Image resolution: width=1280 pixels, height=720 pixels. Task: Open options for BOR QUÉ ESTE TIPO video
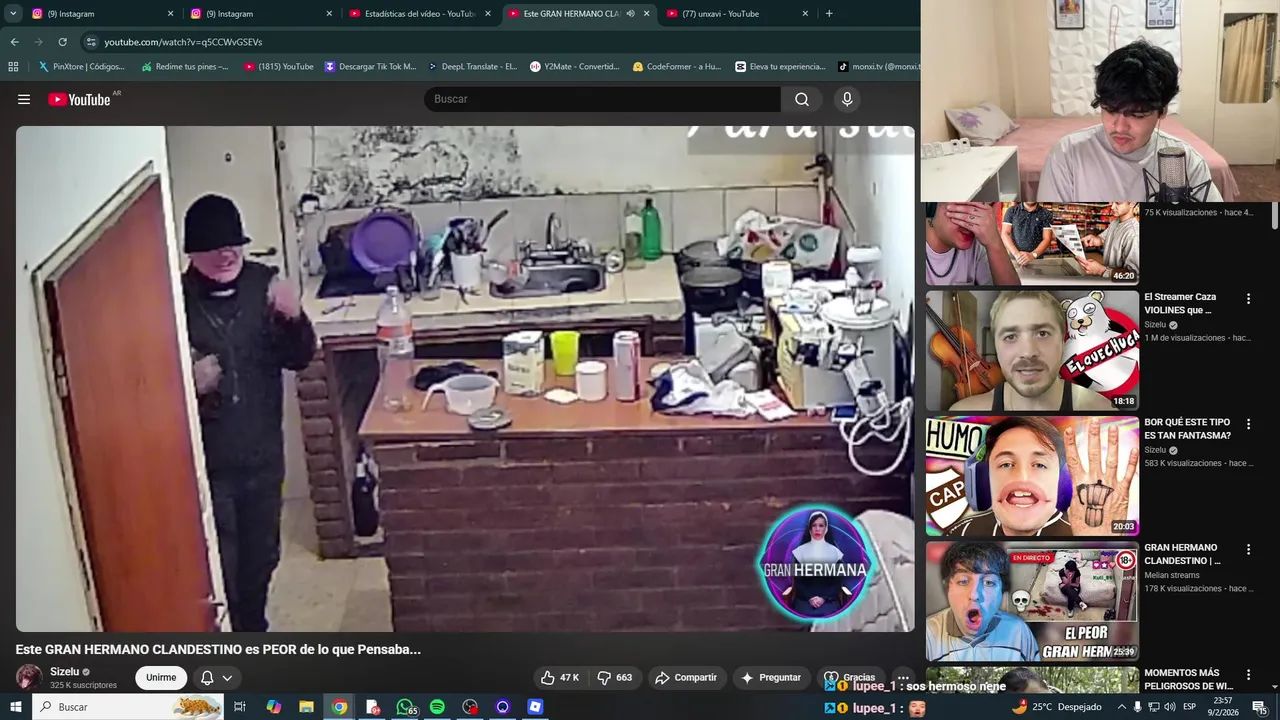point(1248,424)
